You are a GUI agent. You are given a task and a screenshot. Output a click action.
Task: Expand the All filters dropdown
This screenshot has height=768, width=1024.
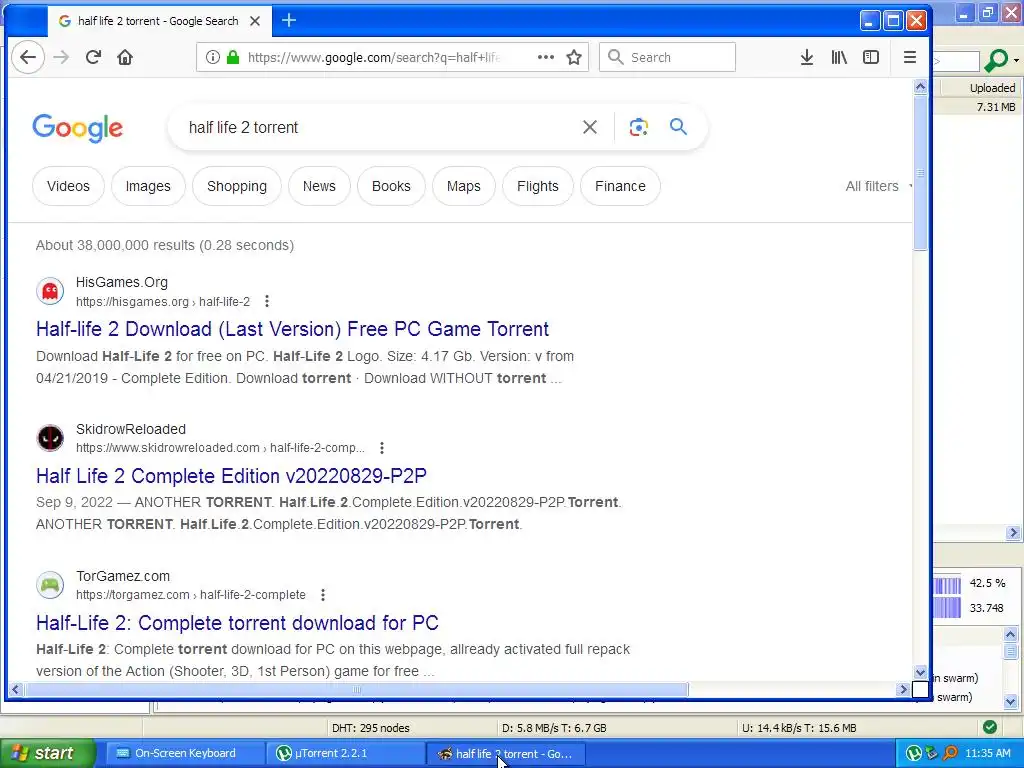click(x=878, y=186)
